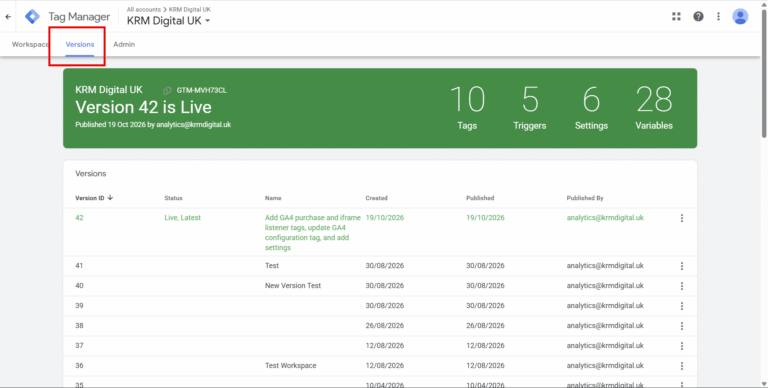The height and width of the screenshot is (388, 768).
Task: Open more actions for version 36
Action: tap(682, 366)
